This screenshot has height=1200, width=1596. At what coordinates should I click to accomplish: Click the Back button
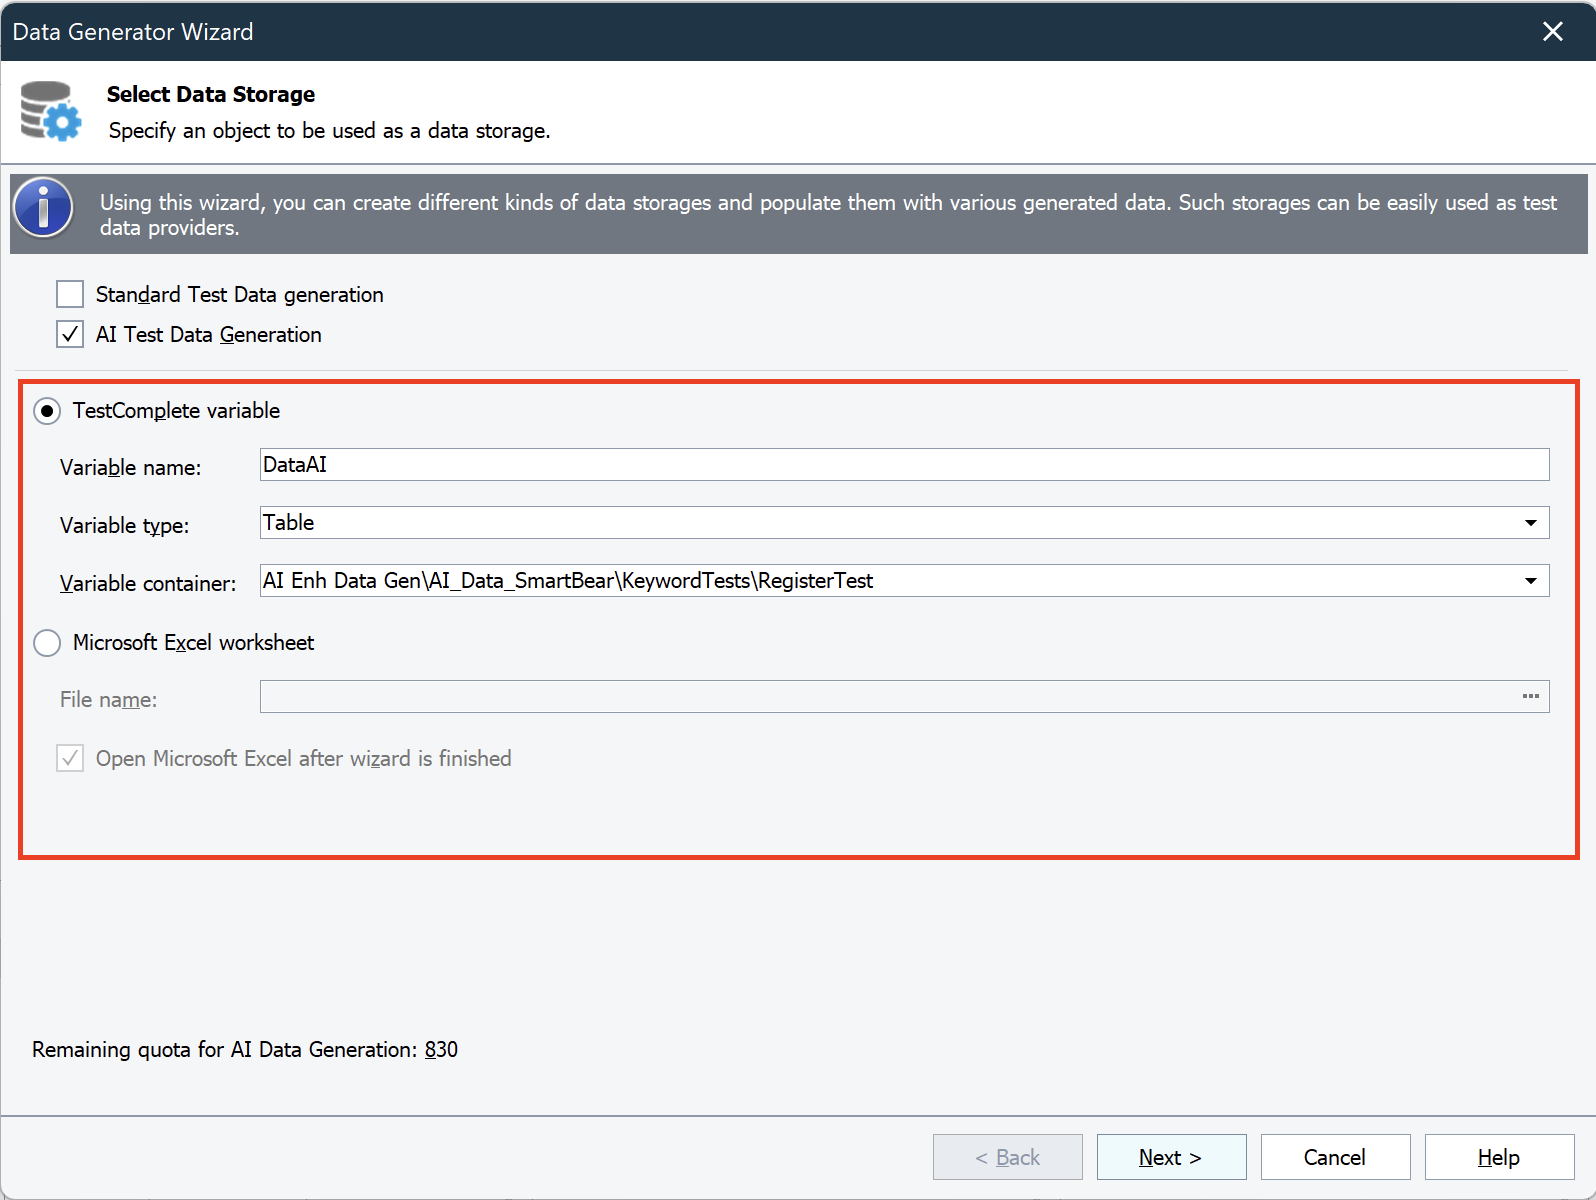pyautogui.click(x=1007, y=1157)
